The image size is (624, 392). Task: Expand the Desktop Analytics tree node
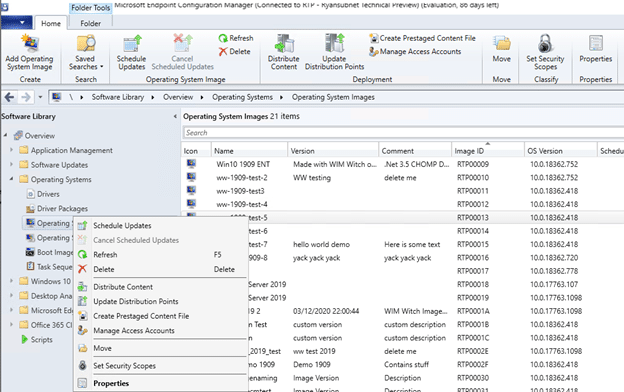click(x=12, y=296)
